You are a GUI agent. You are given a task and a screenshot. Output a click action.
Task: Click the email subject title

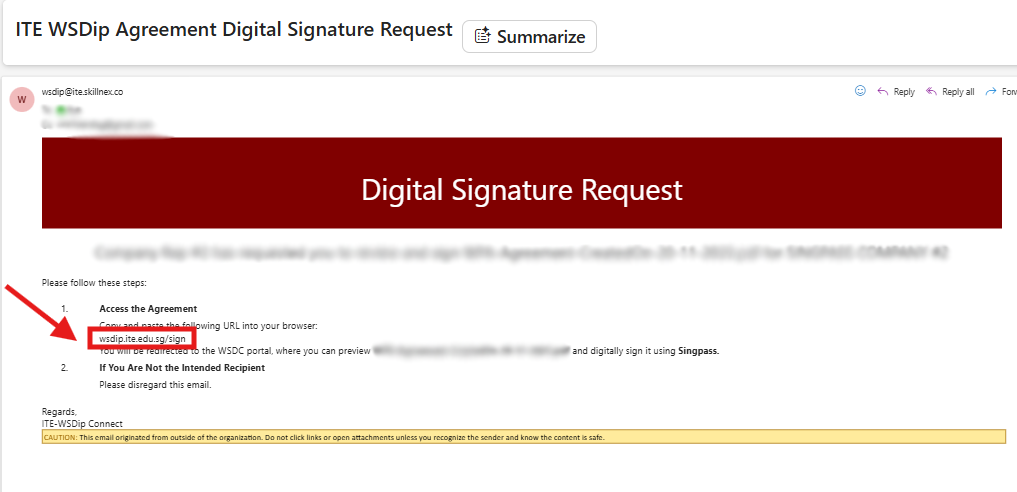point(234,30)
